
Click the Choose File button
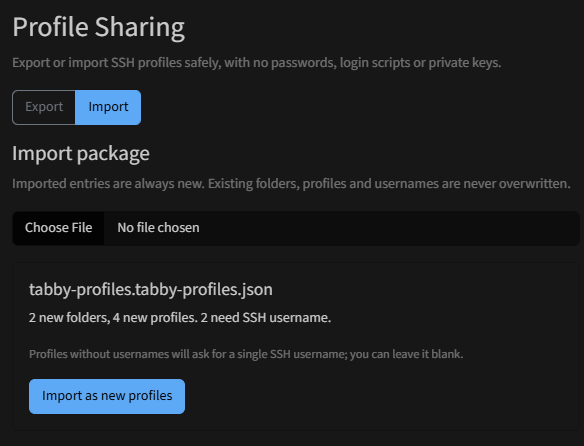coord(58,228)
